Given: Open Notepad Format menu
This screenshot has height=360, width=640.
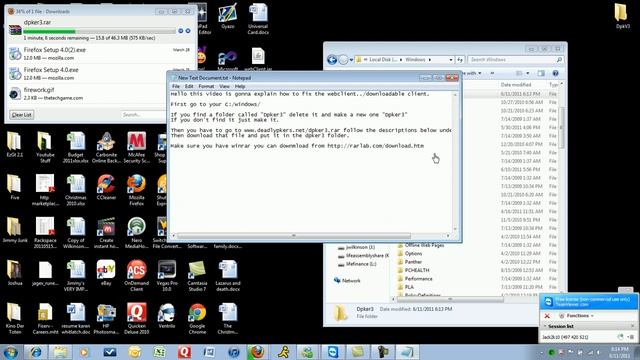Looking at the screenshot, I should click(x=206, y=86).
